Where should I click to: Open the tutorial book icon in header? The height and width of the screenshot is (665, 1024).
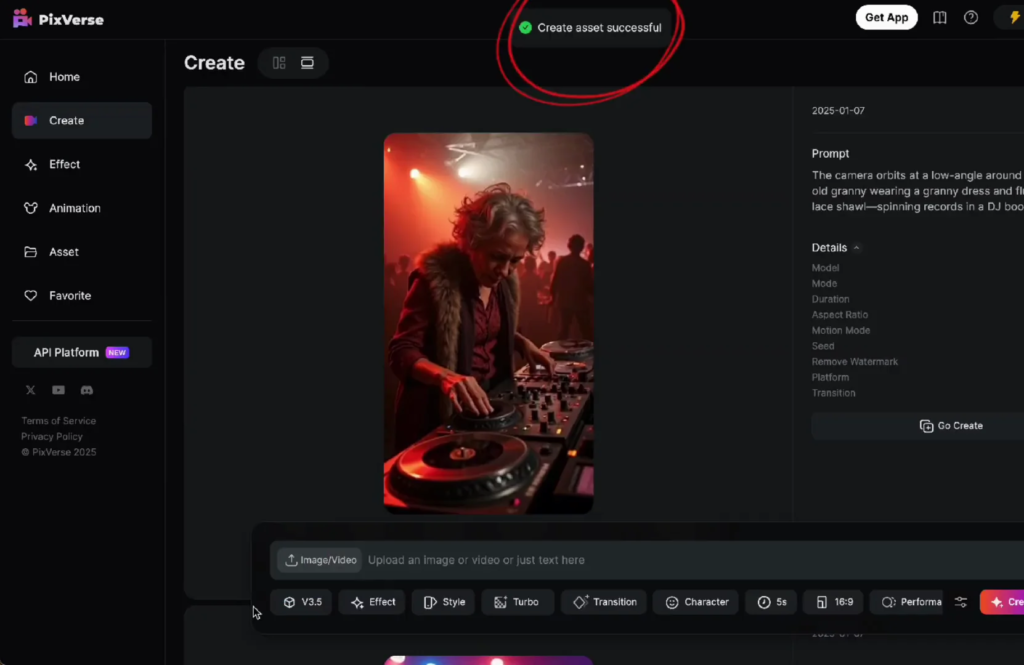click(939, 18)
